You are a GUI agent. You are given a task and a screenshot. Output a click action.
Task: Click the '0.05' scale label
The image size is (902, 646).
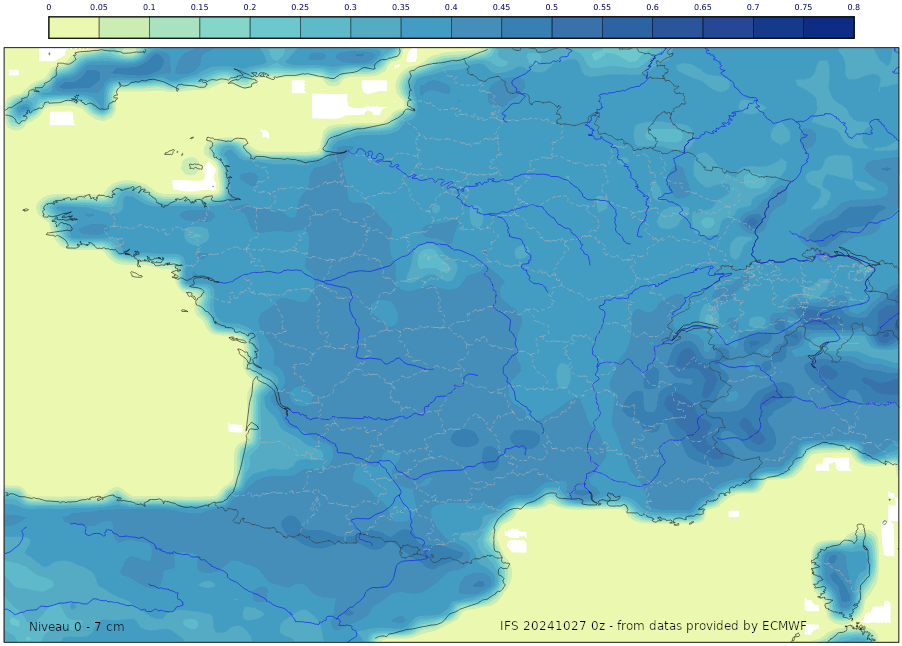coord(99,7)
